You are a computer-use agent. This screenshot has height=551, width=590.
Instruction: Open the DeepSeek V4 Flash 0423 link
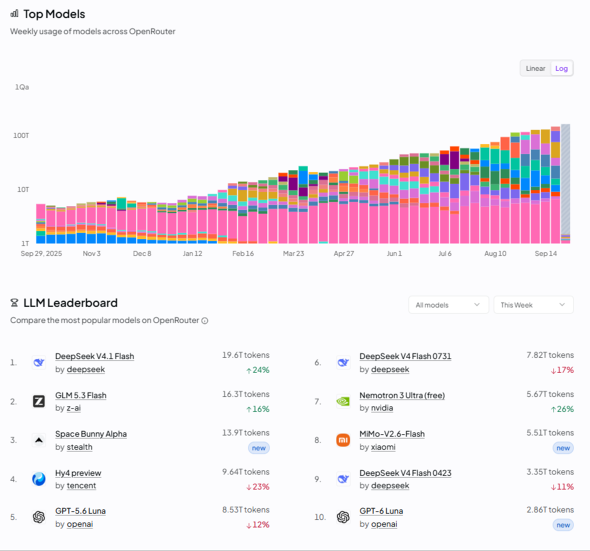pyautogui.click(x=405, y=473)
